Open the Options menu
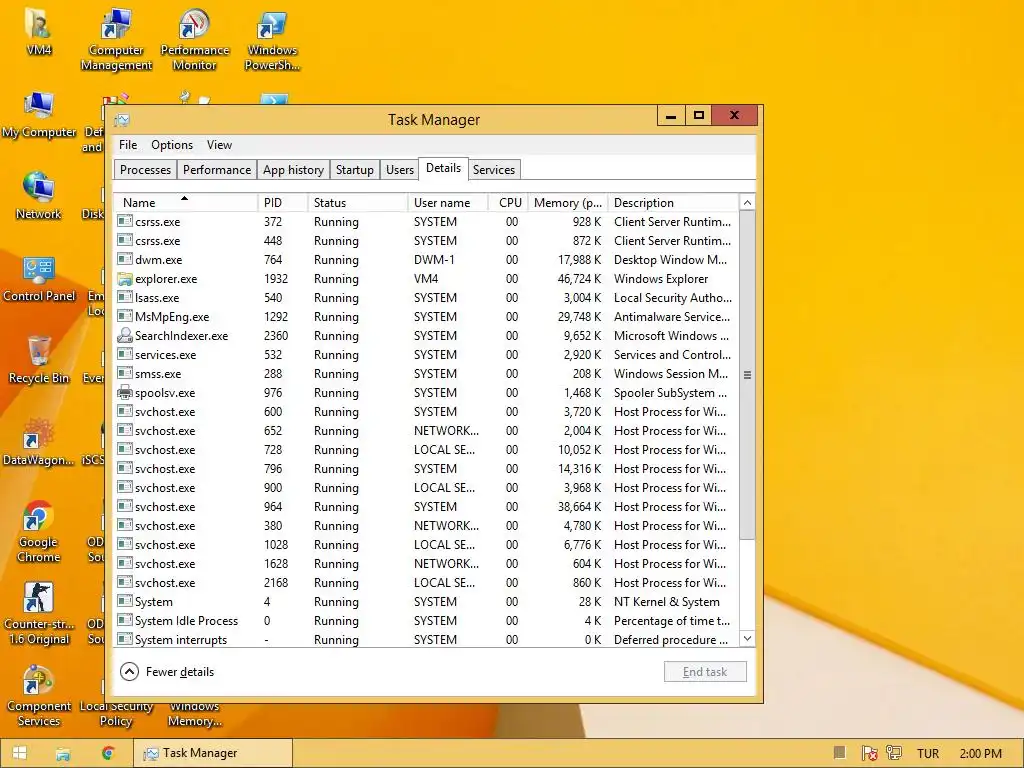1024x768 pixels. pyautogui.click(x=172, y=145)
